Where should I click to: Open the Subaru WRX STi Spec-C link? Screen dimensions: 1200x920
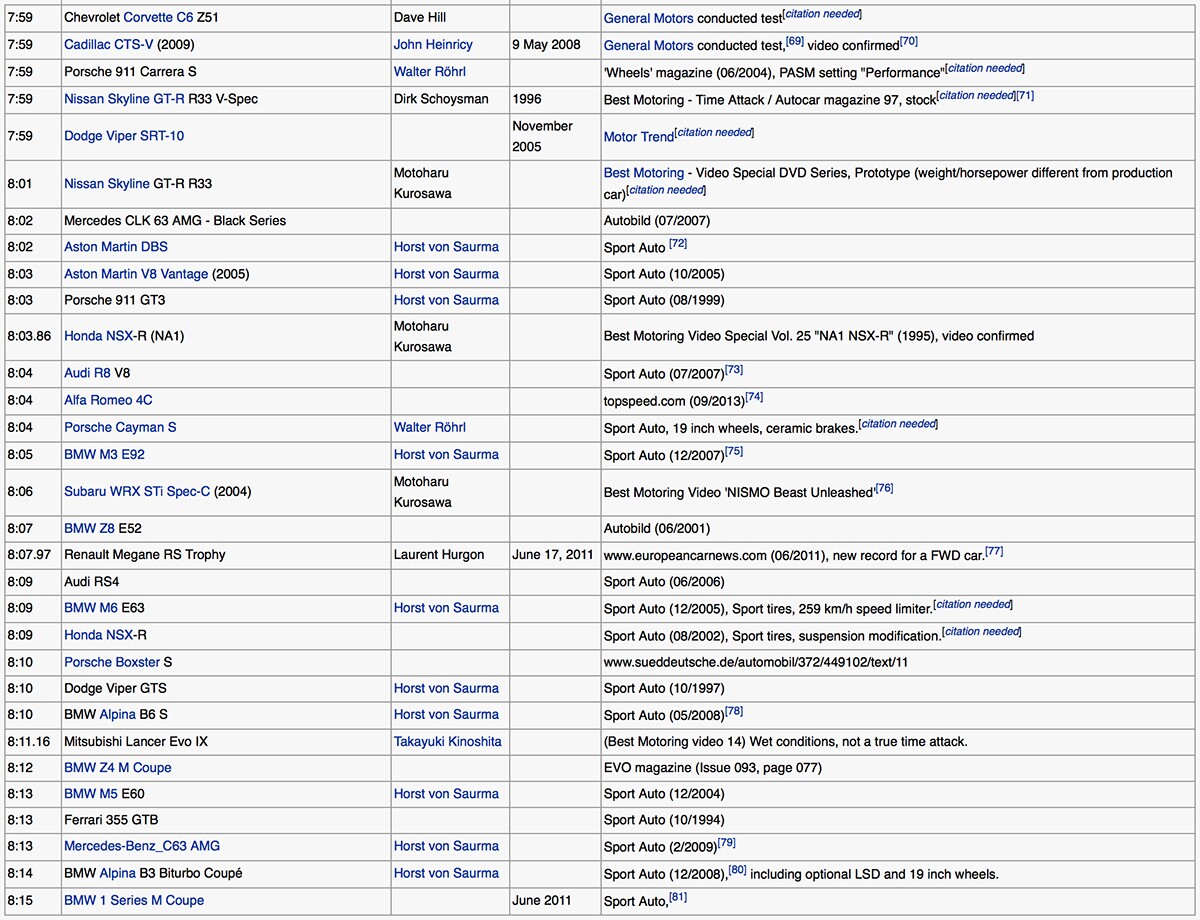click(137, 491)
